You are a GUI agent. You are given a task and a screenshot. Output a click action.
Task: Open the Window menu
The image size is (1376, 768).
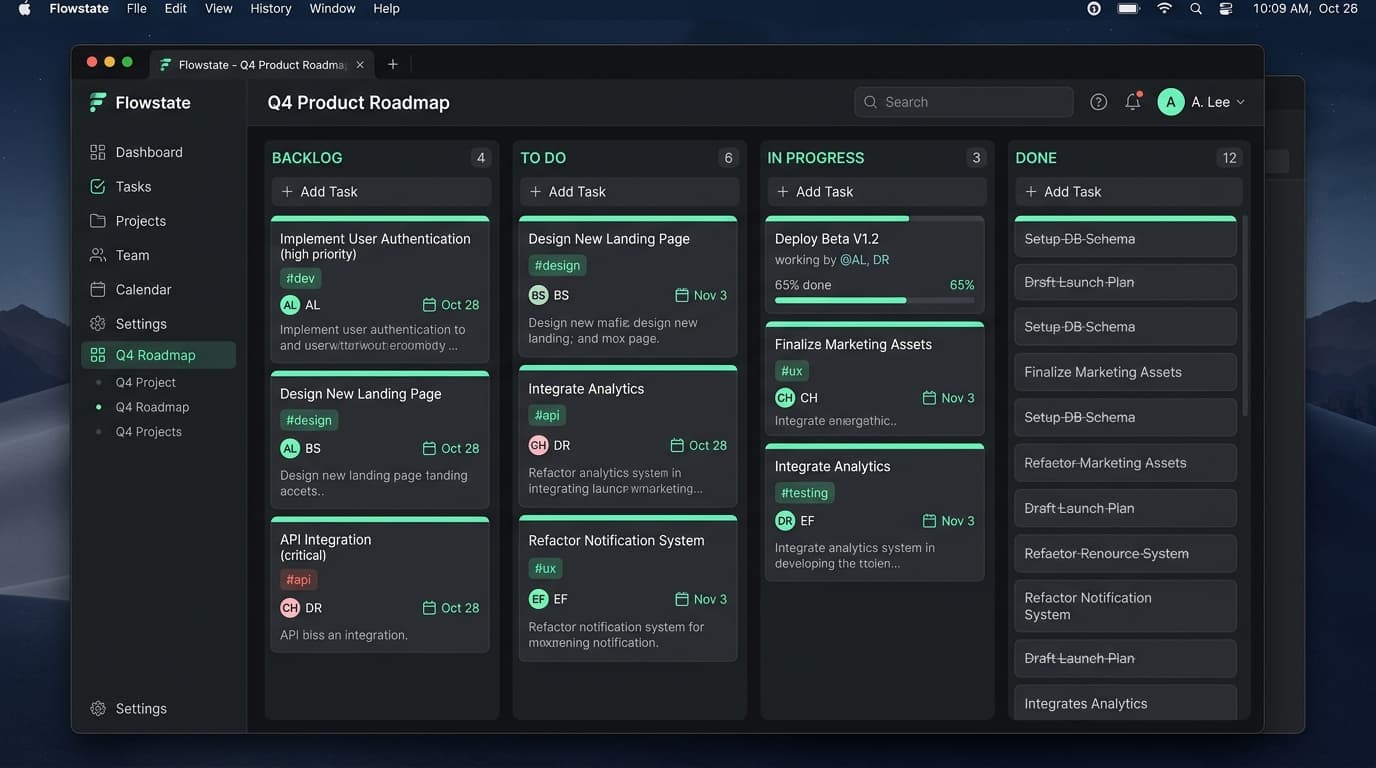[333, 9]
